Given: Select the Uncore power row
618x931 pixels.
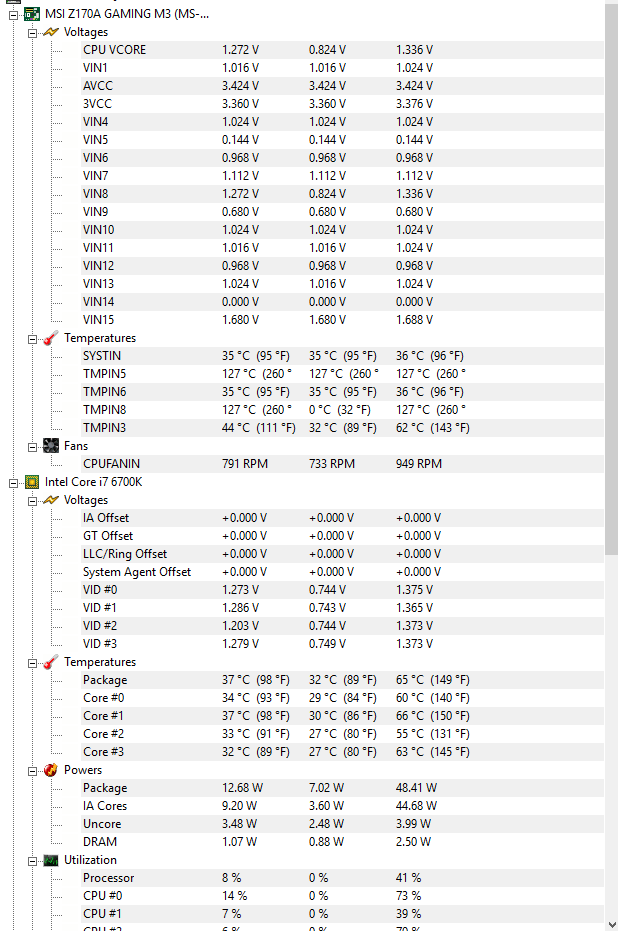Looking at the screenshot, I should pos(343,824).
